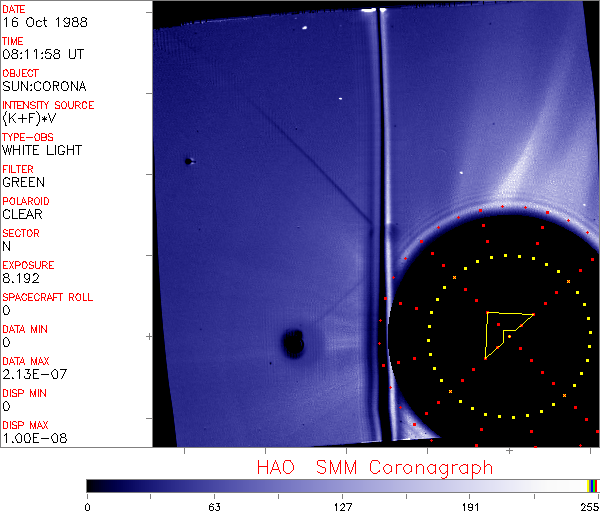Select the DATA MAX value 2.13E-07
Screen dimensions: 600x512
point(34,374)
